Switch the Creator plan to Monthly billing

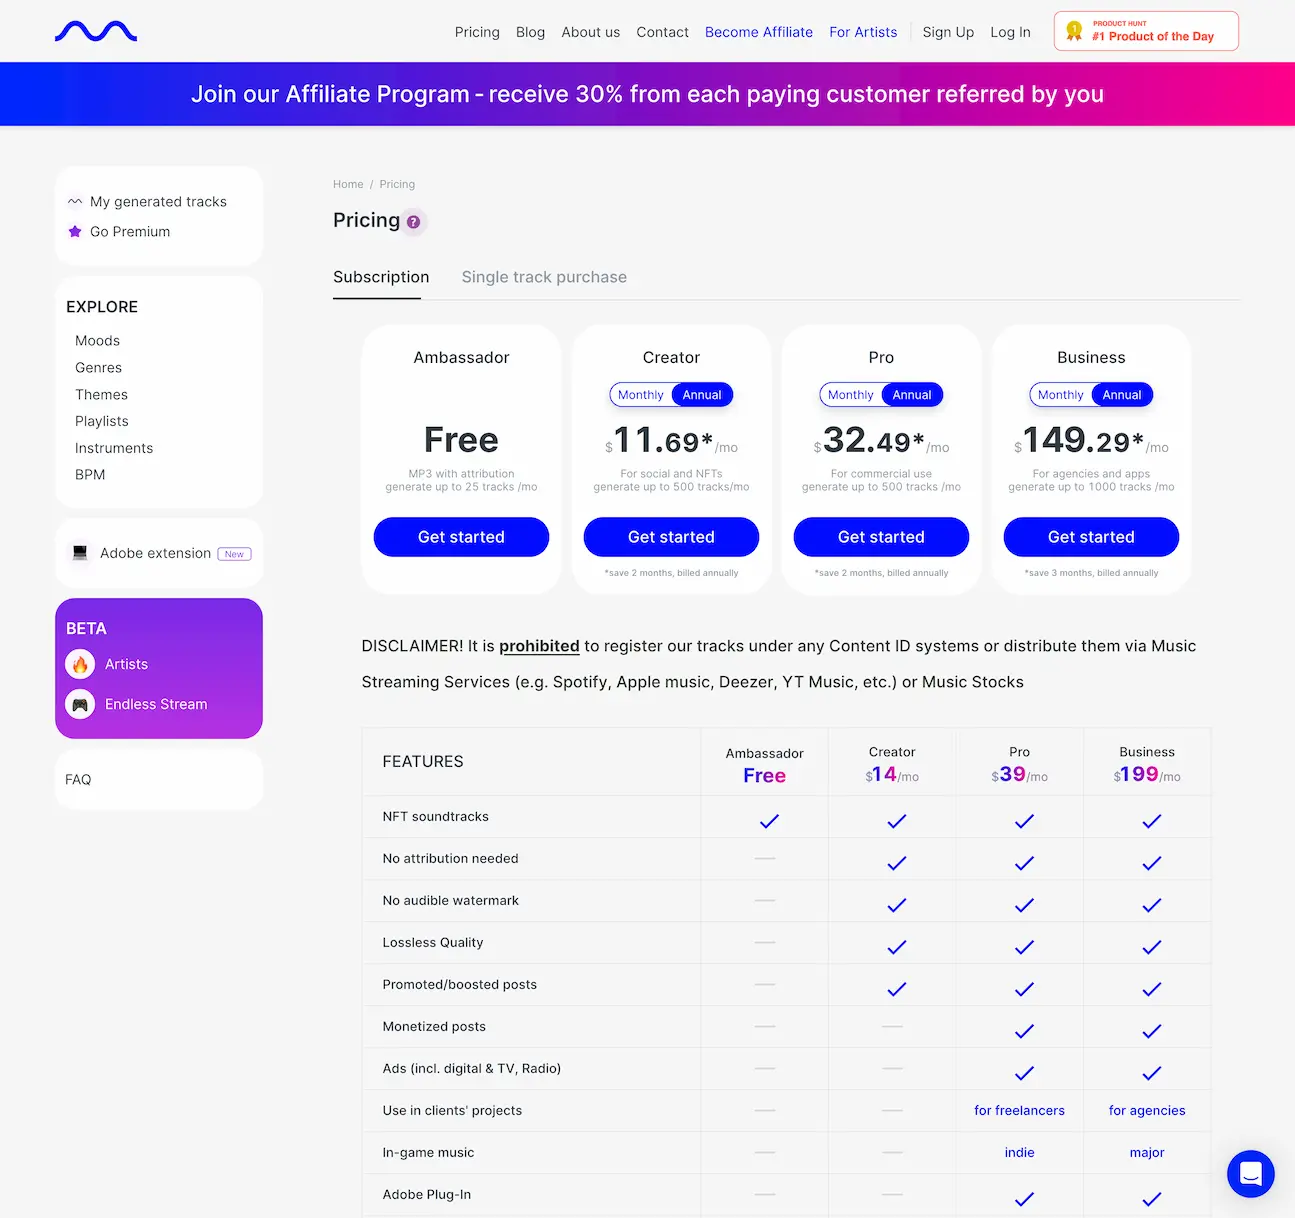(640, 394)
